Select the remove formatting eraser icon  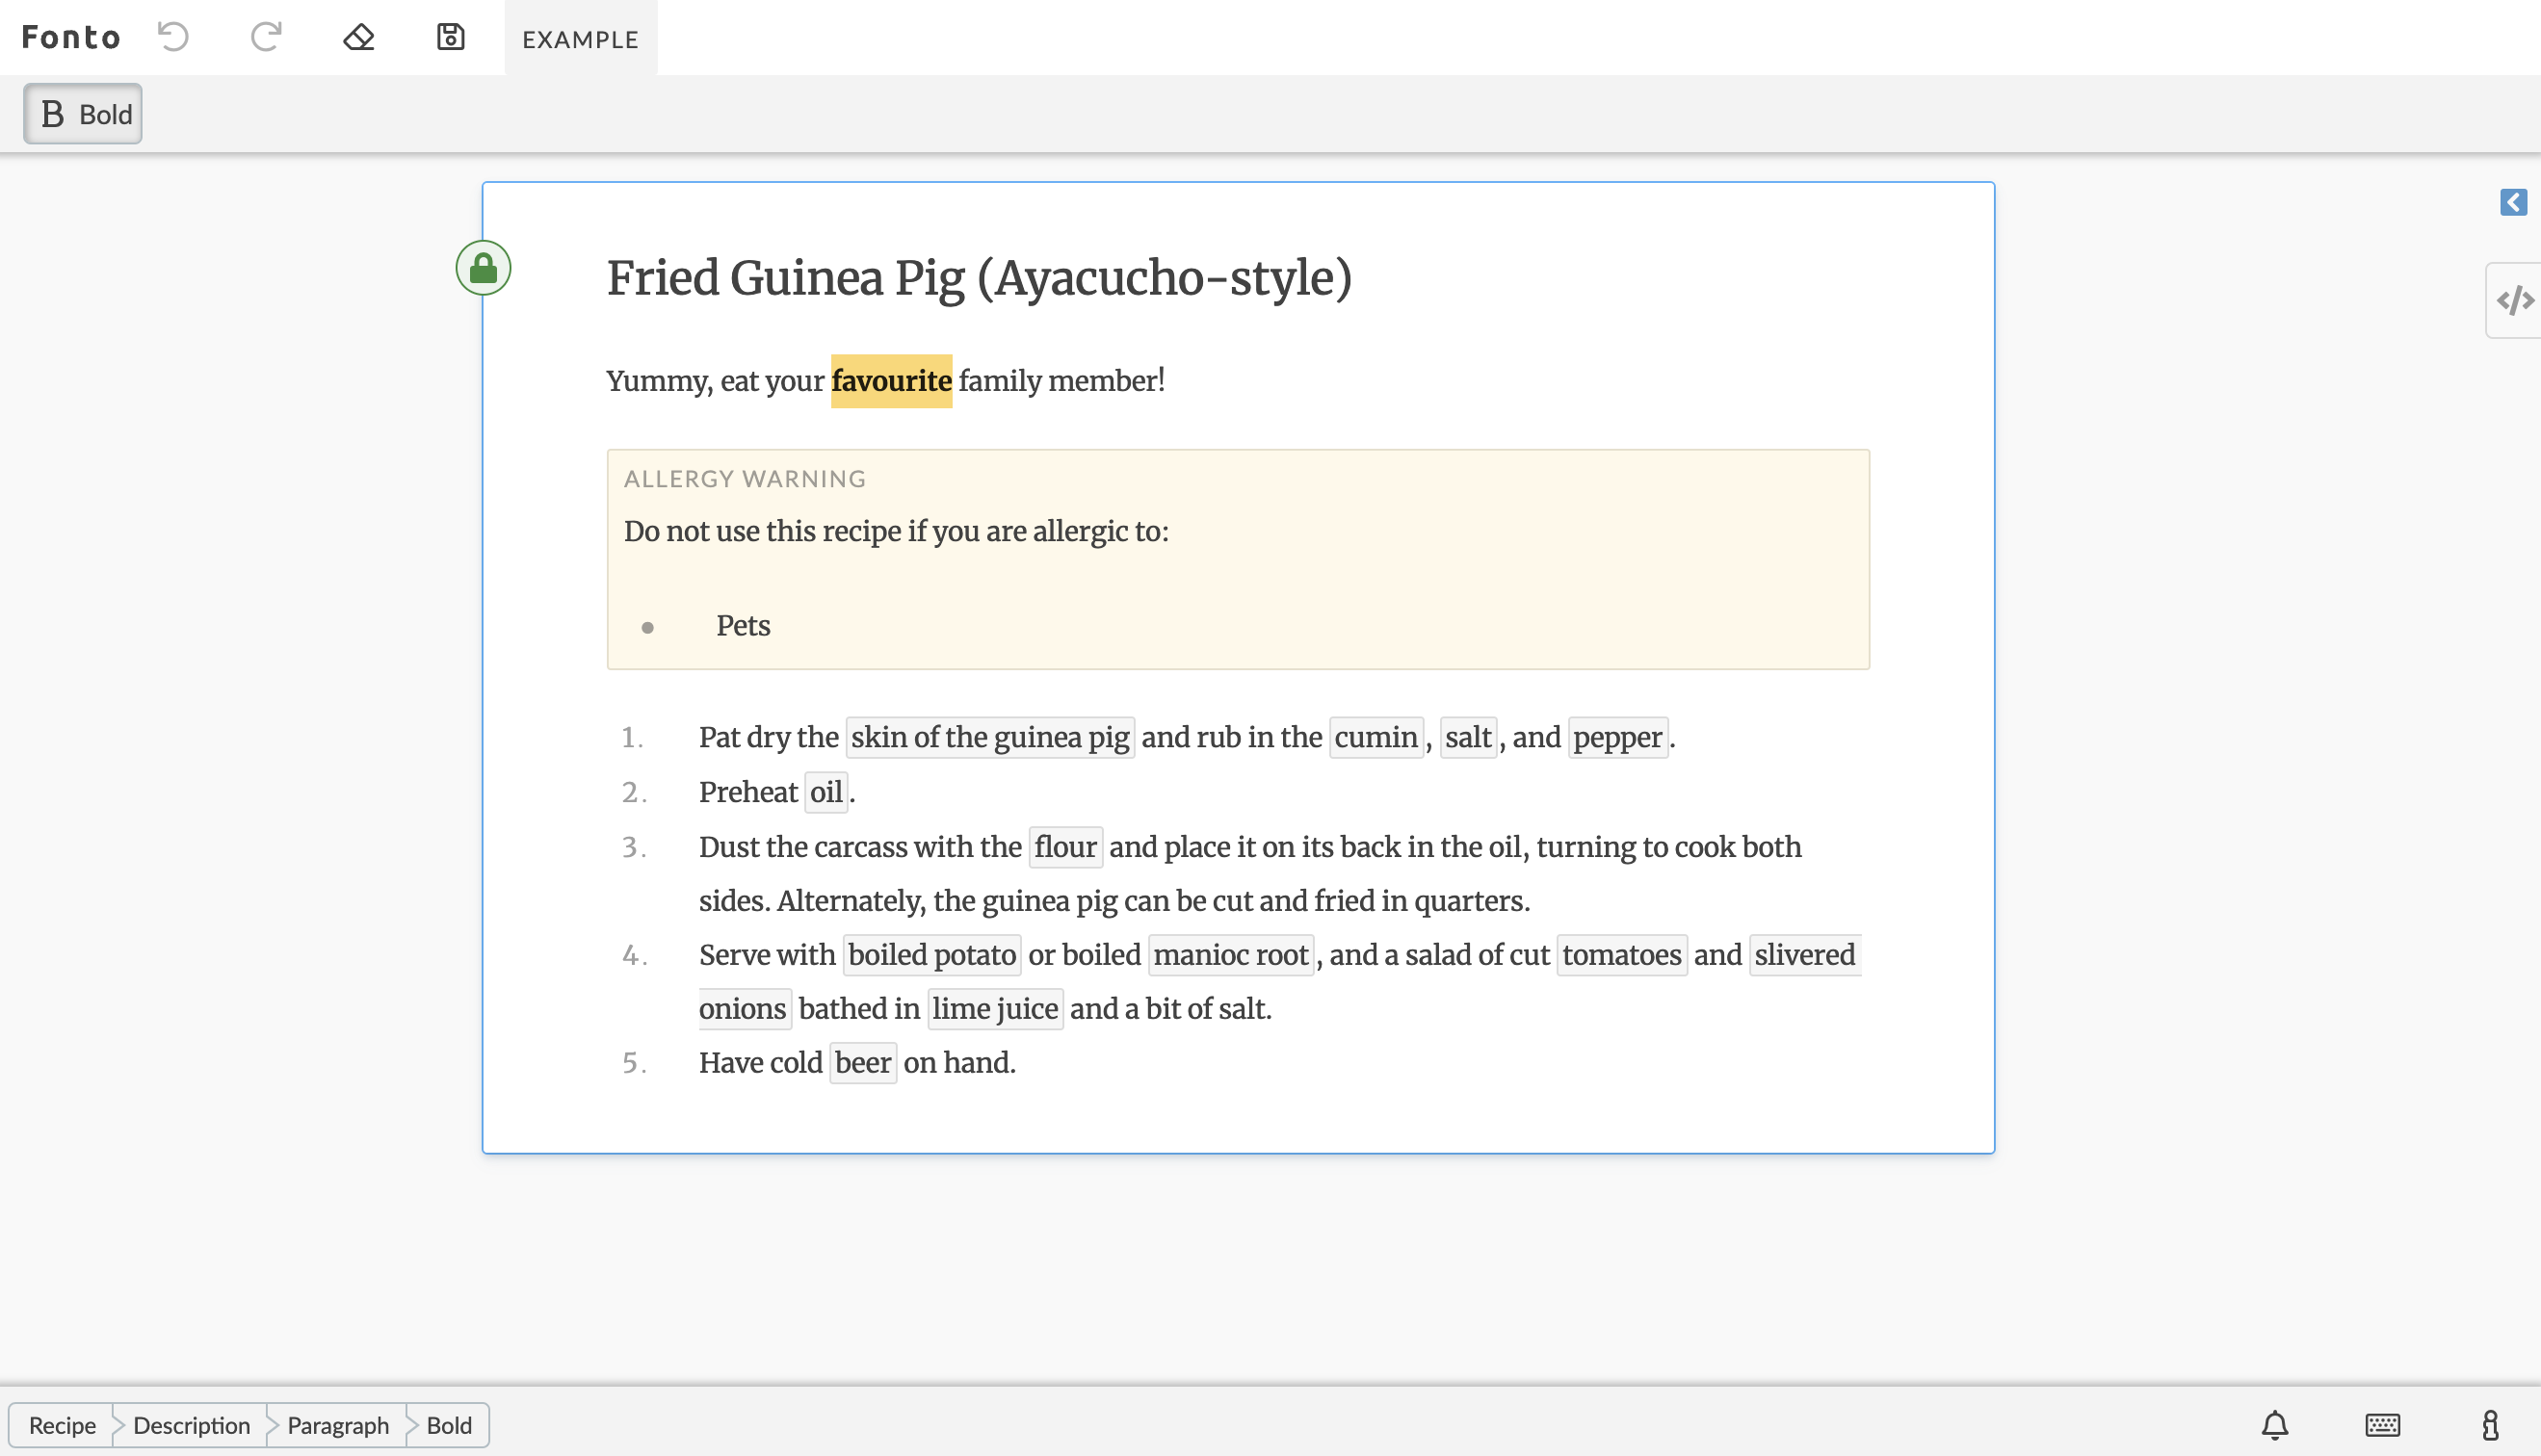click(358, 37)
